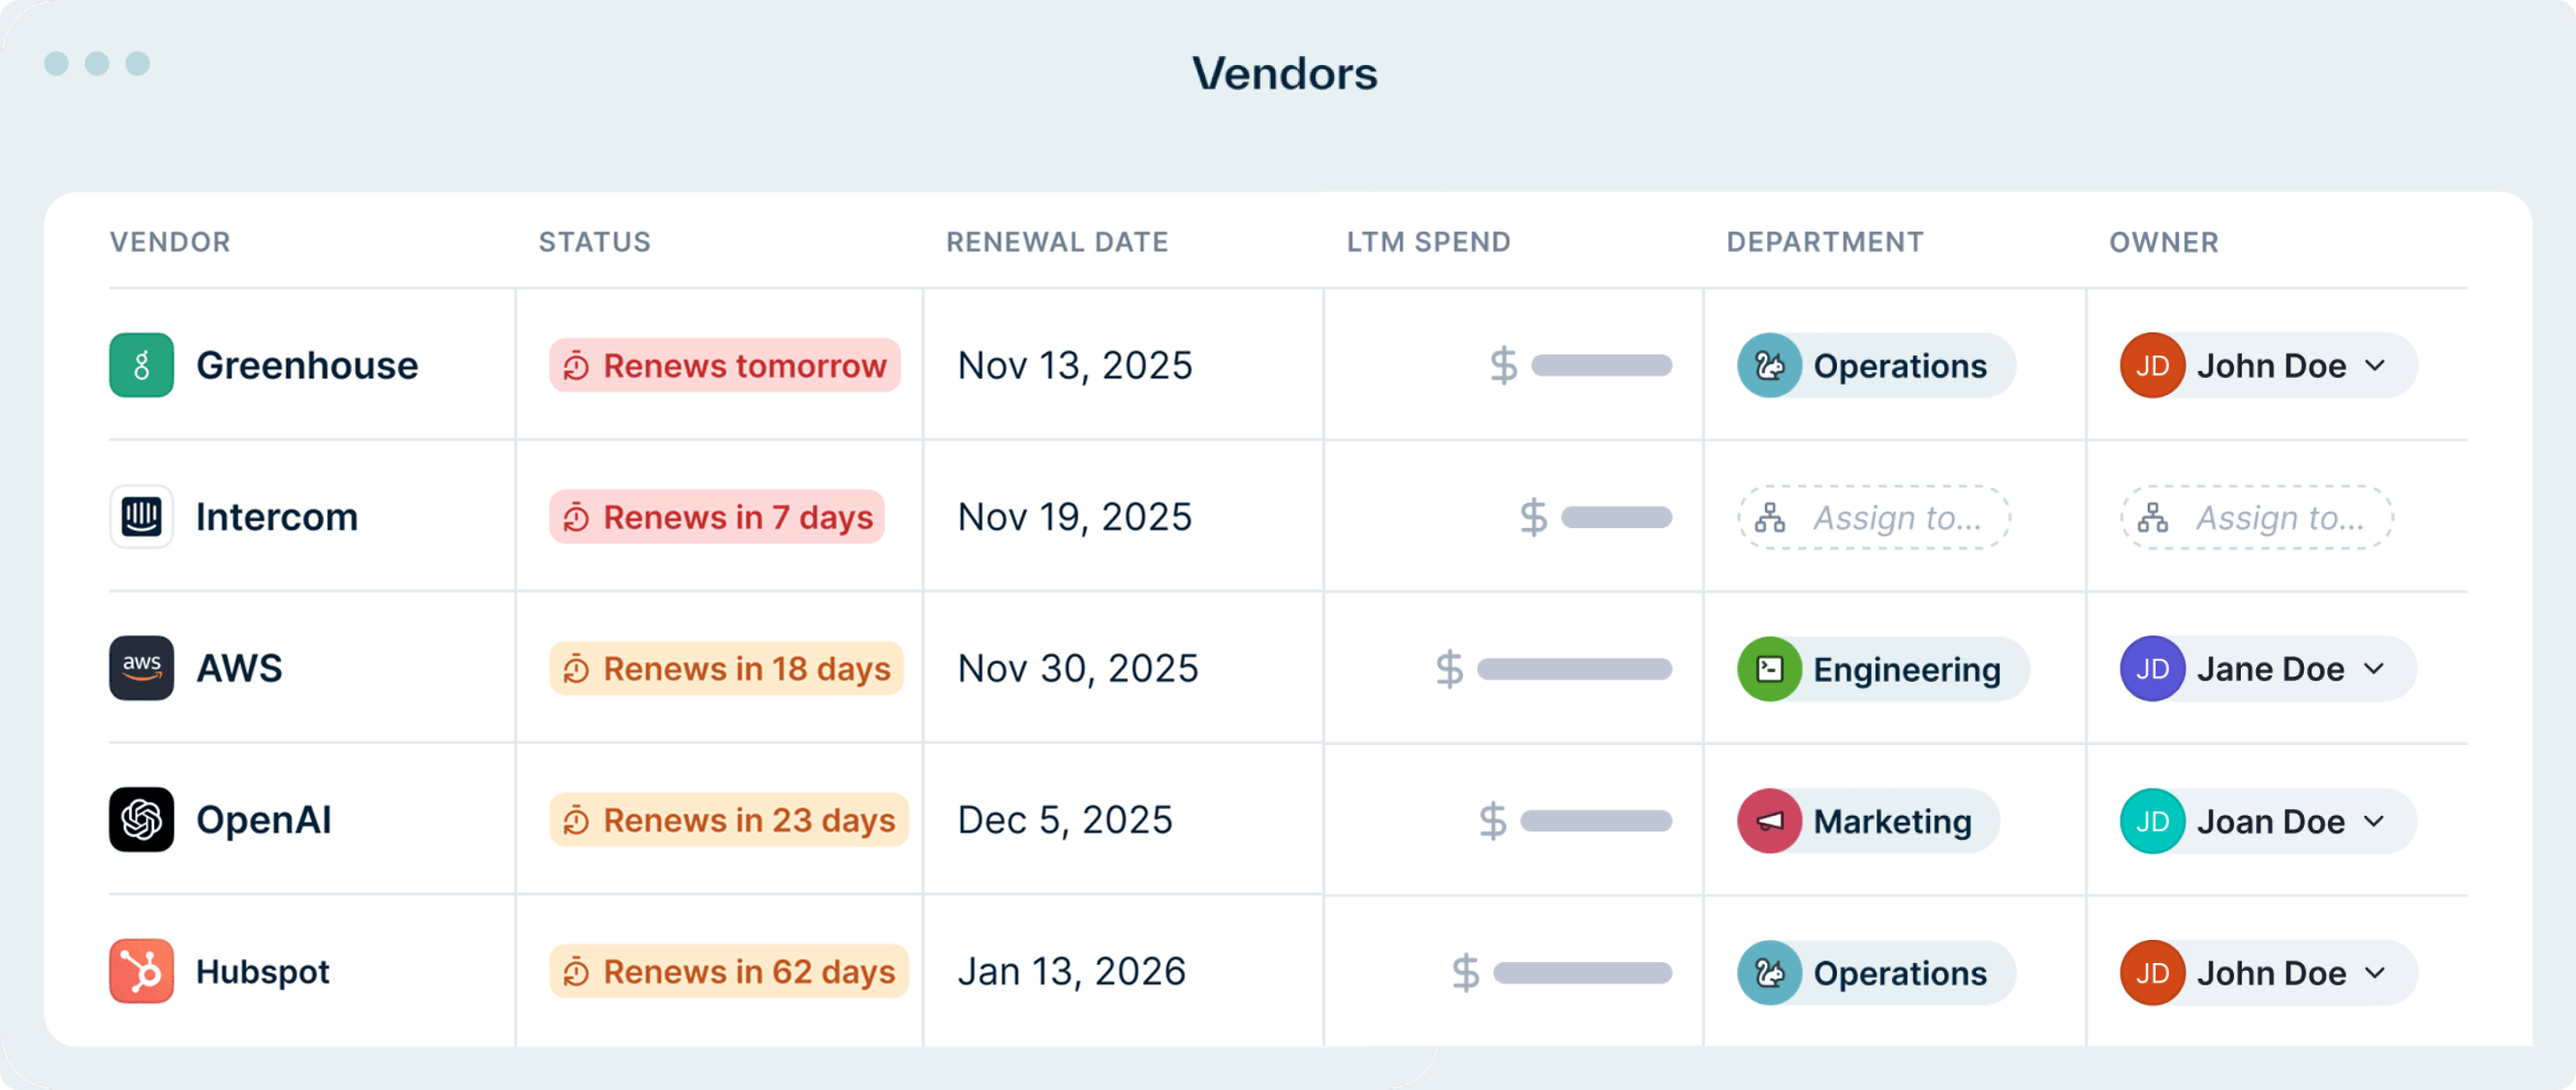Open the owner dropdown for Greenhouse
2576x1090 pixels.
(x=2375, y=366)
